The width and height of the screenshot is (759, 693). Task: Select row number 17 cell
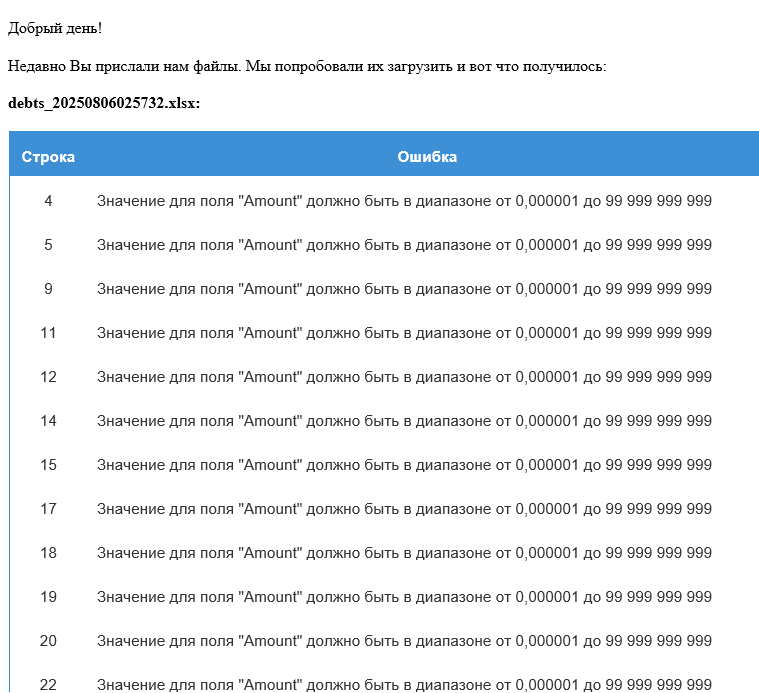point(48,509)
